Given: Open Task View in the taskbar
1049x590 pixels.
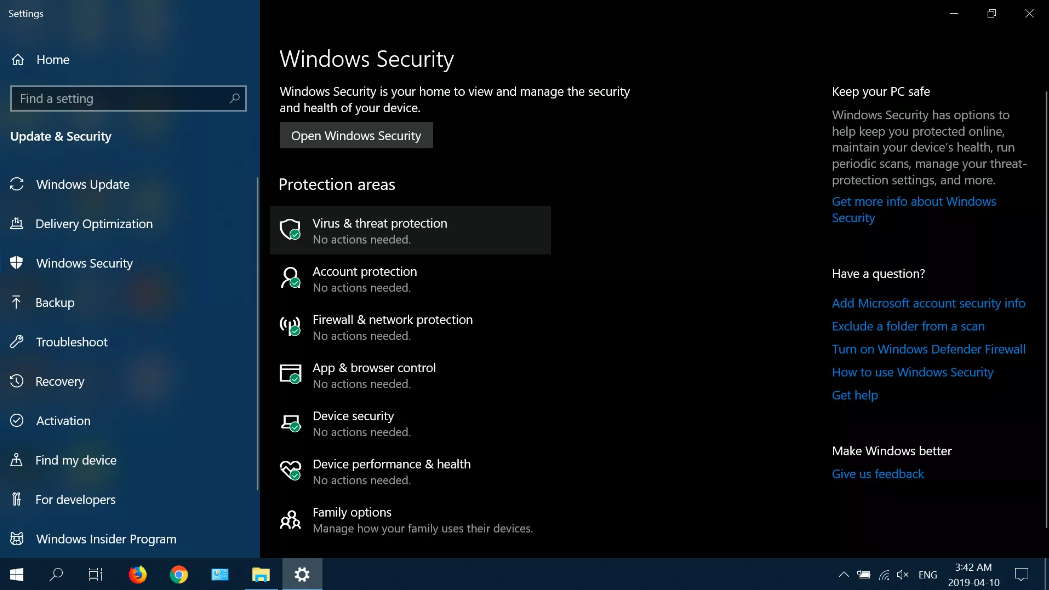Looking at the screenshot, I should tap(96, 575).
